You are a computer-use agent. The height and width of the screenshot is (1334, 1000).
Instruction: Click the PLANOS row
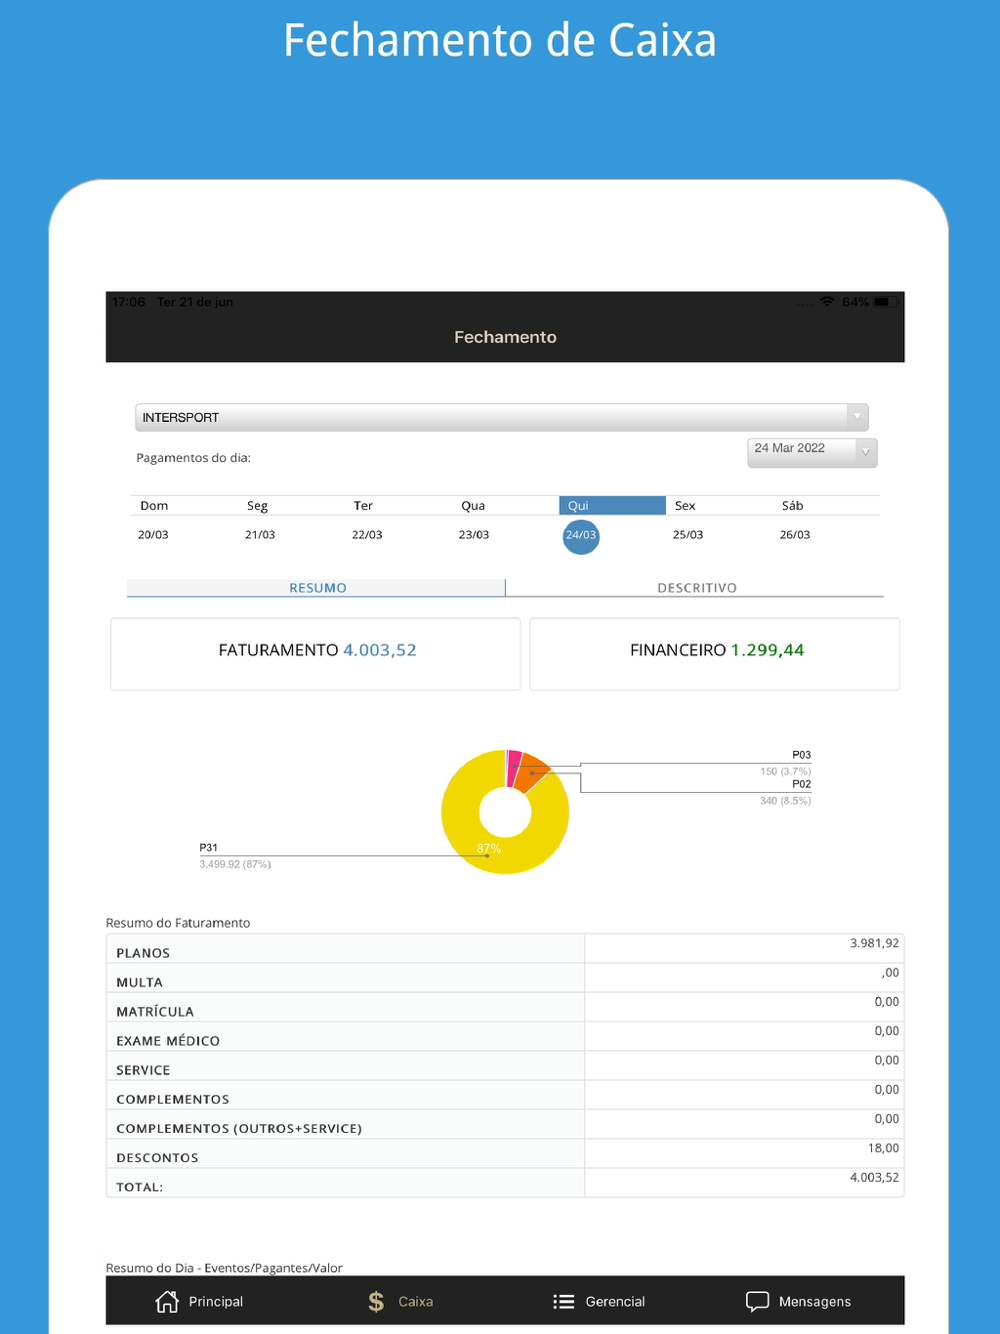click(x=505, y=948)
